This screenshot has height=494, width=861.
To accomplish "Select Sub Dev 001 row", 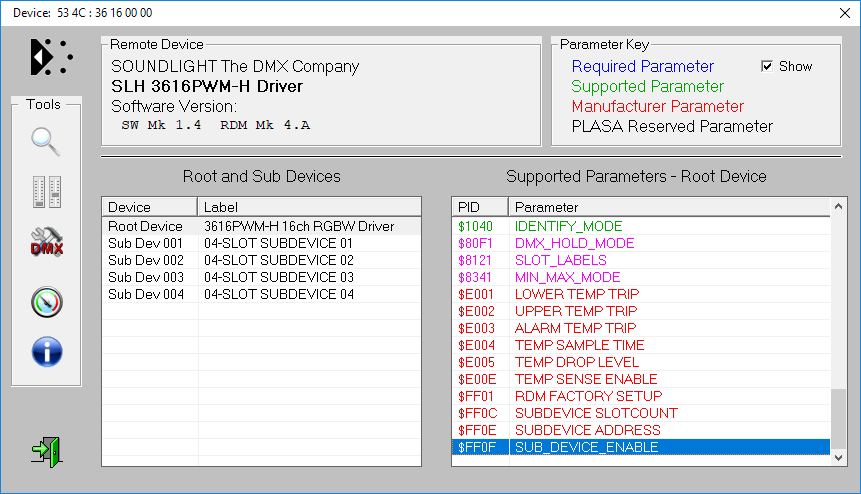I will click(145, 244).
